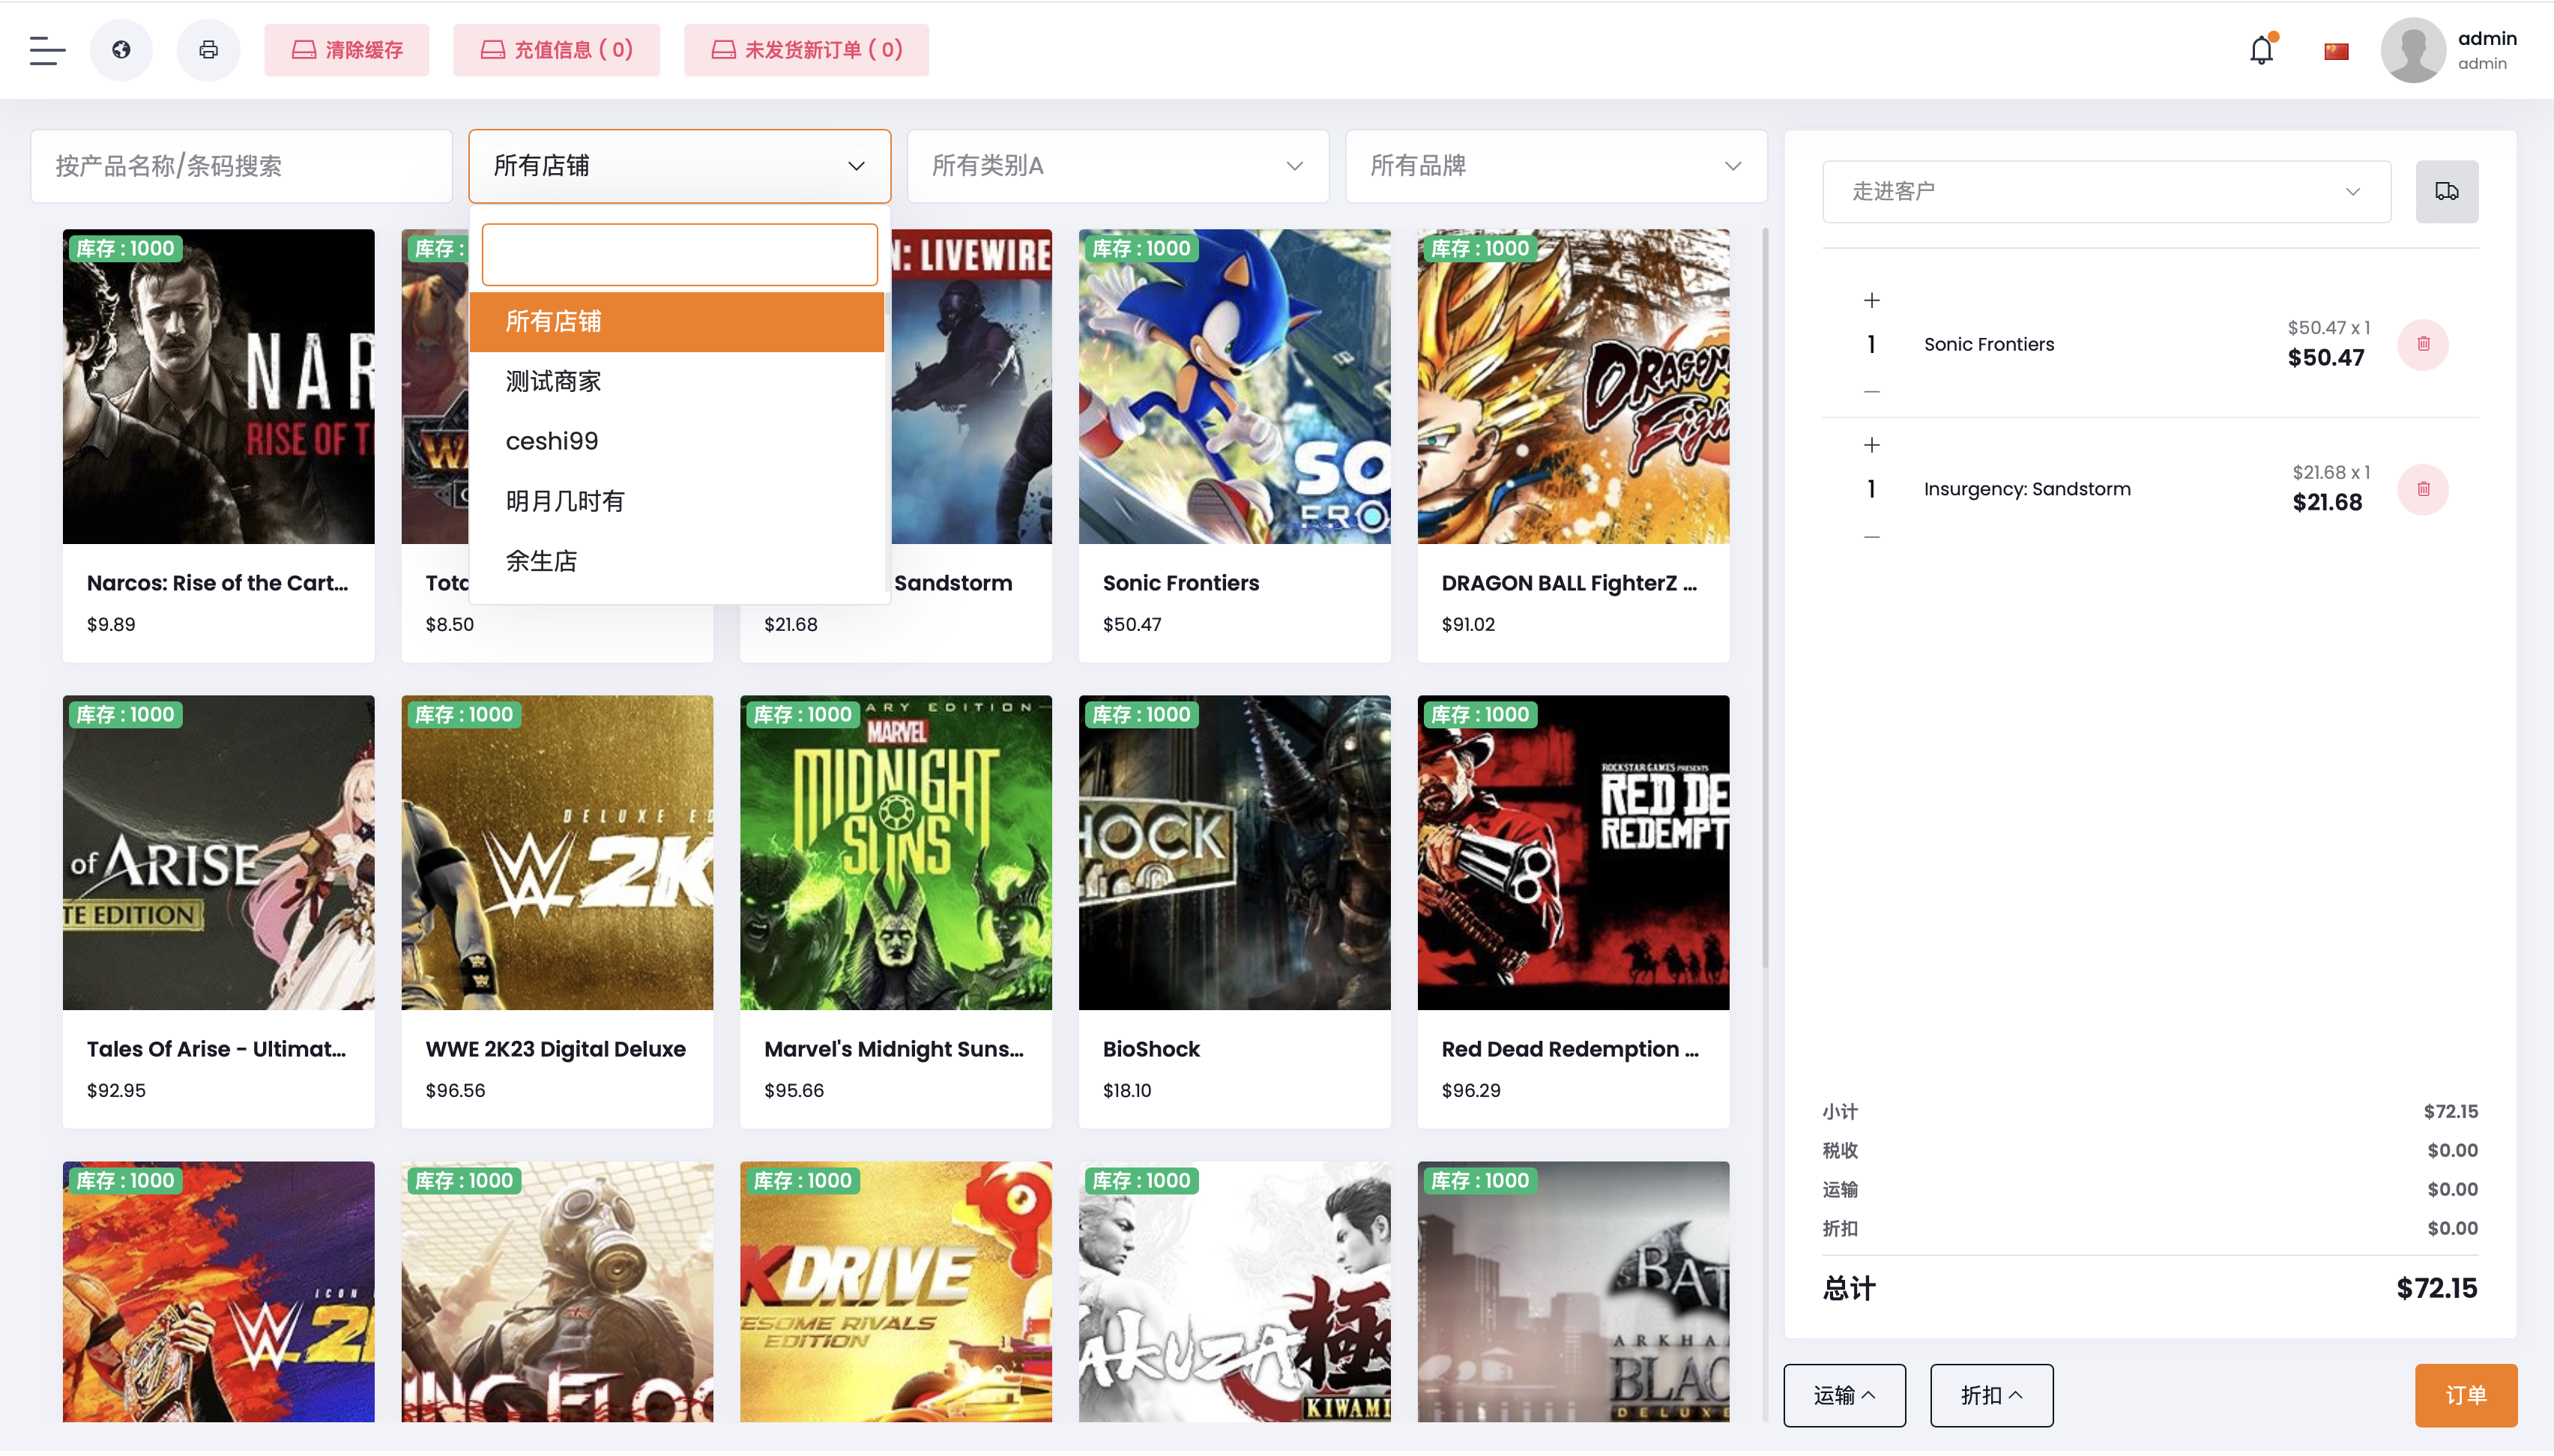Select 测试商家 store option
Screen dimensions: 2554x1456
coord(676,381)
